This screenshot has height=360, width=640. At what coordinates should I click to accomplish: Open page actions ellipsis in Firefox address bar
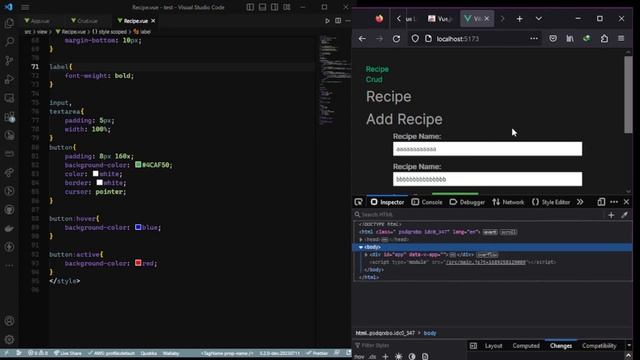pos(534,38)
